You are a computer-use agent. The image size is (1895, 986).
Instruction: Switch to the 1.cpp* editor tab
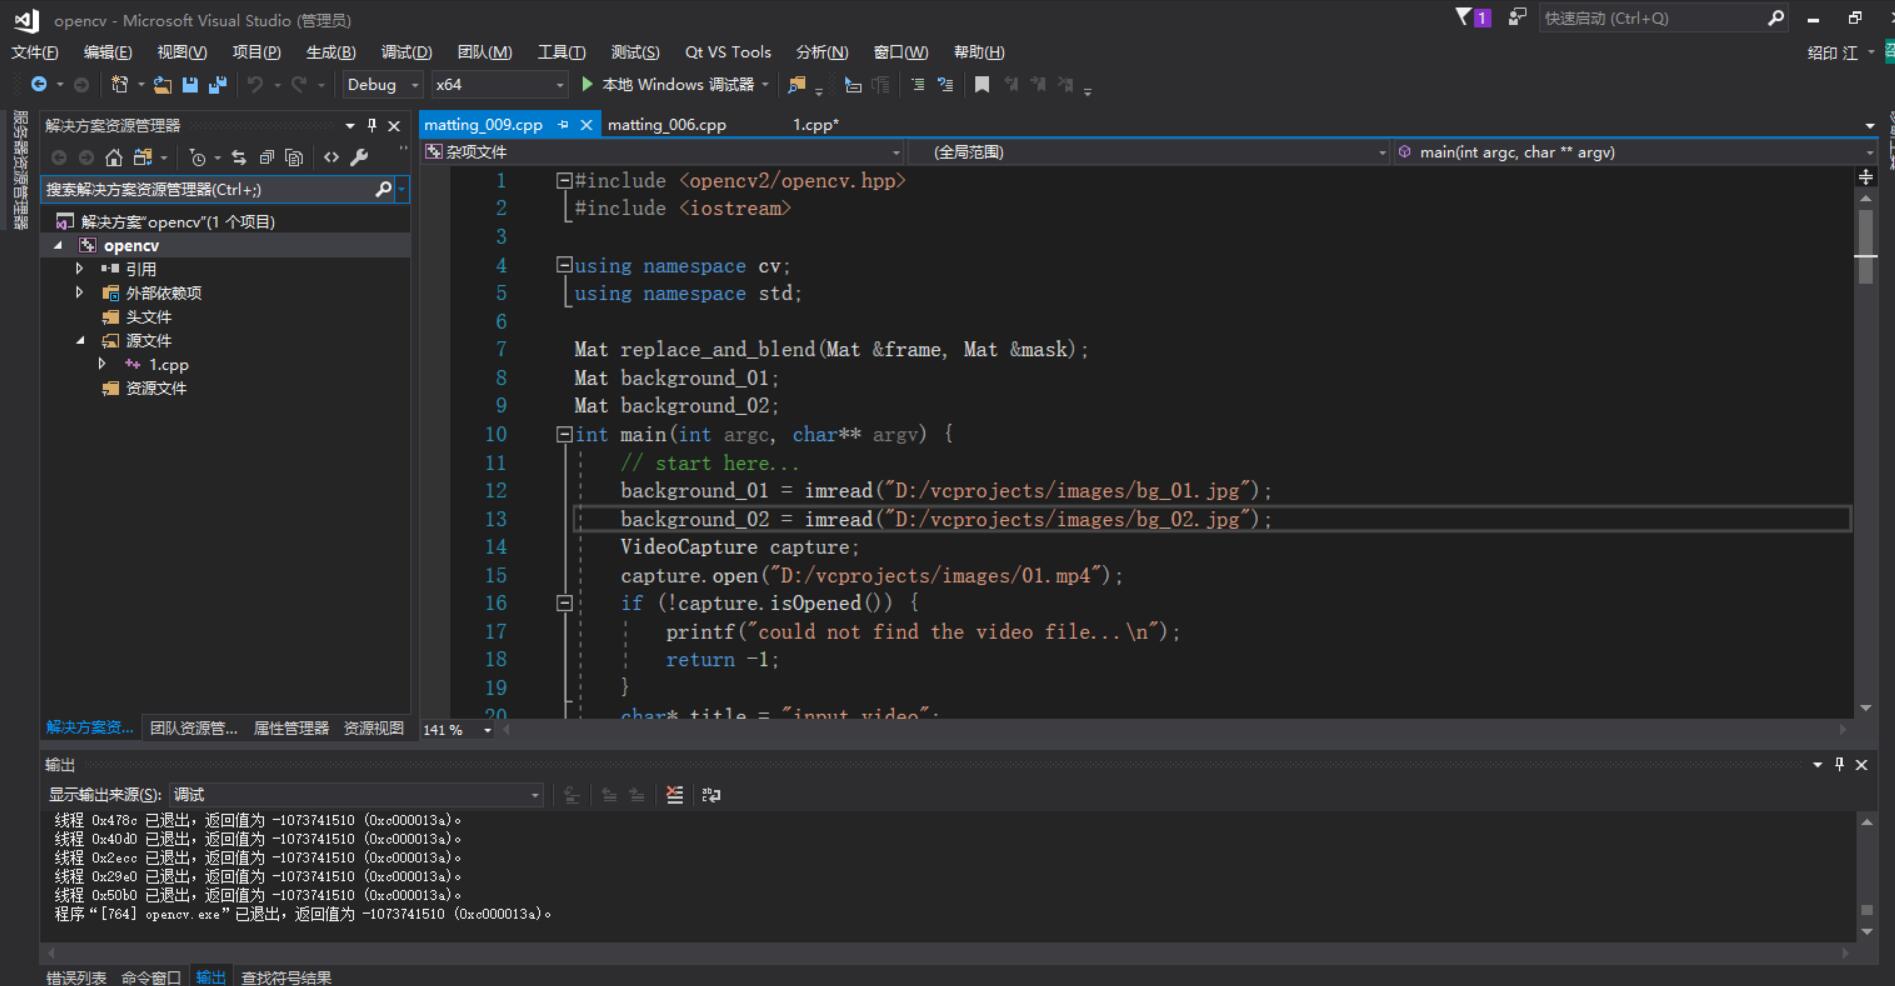pos(816,125)
